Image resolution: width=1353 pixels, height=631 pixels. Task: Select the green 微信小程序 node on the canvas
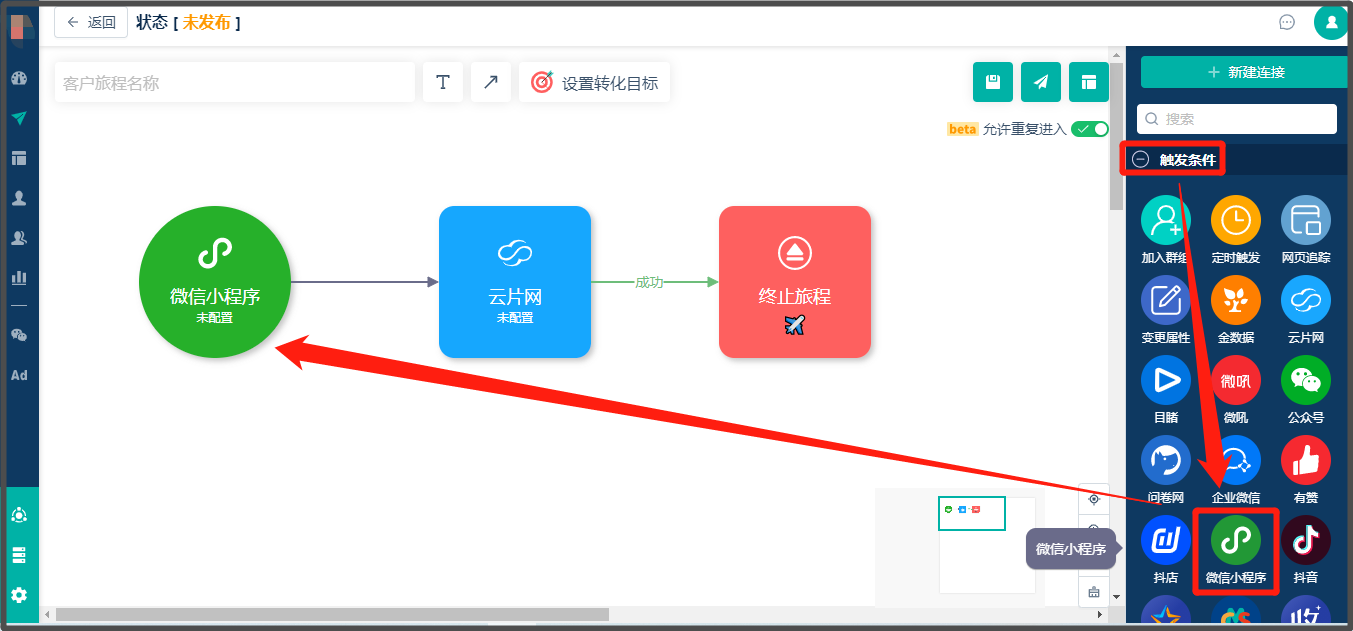[215, 282]
